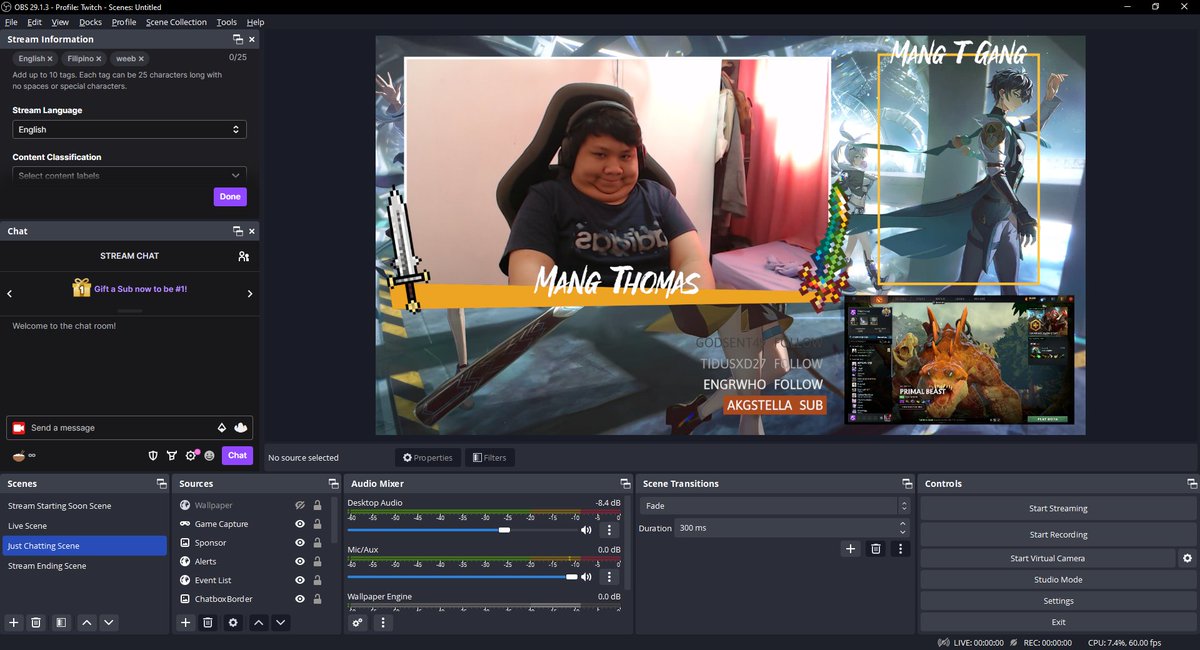
Task: Open the Tools menu
Action: 227,22
